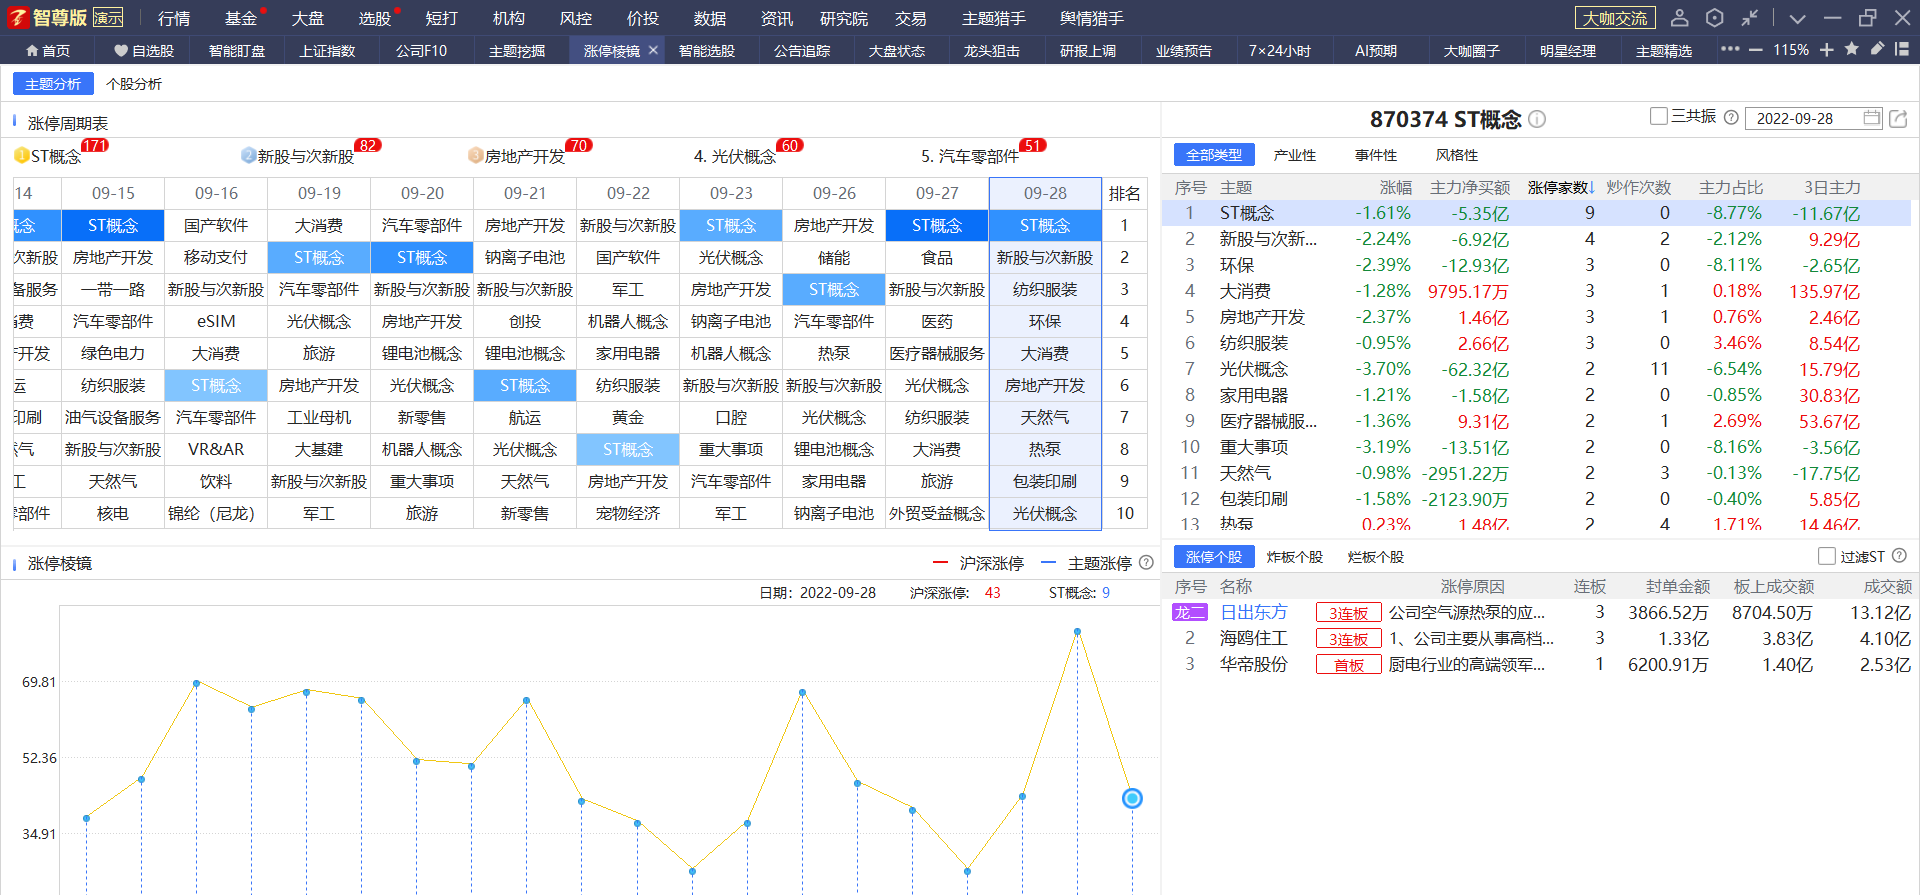
Task: Click info icon next to ST概念 title
Action: click(x=1537, y=120)
